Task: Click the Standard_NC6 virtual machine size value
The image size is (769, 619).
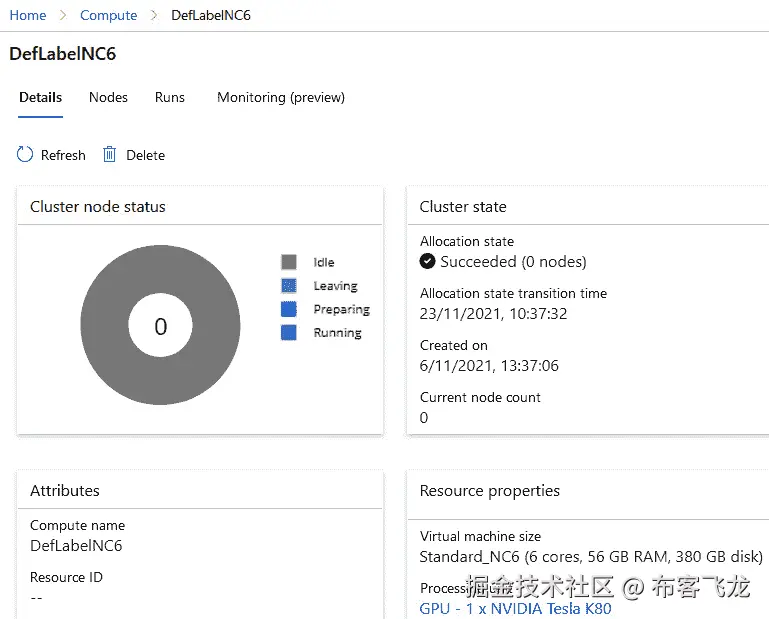Action: [591, 557]
